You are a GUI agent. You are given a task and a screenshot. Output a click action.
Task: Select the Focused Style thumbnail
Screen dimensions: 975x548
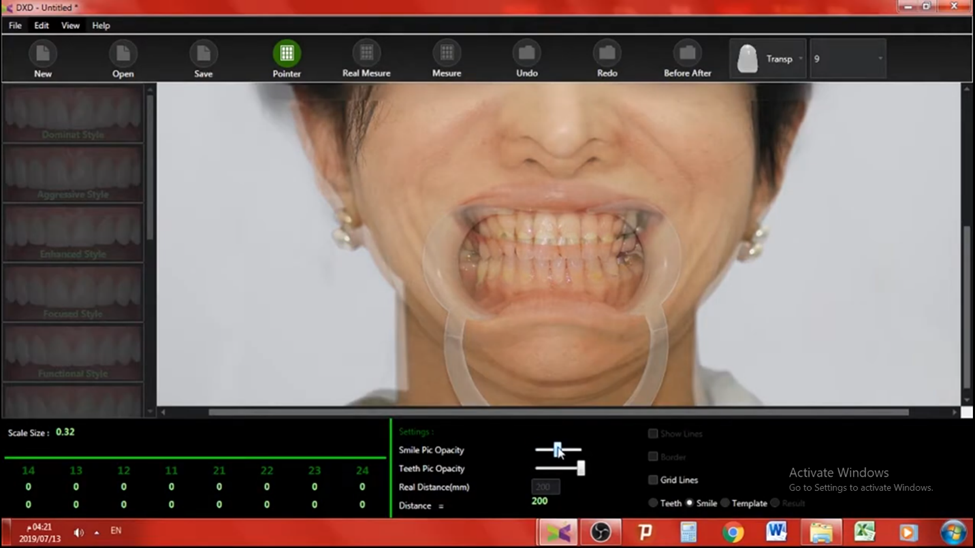pos(73,293)
